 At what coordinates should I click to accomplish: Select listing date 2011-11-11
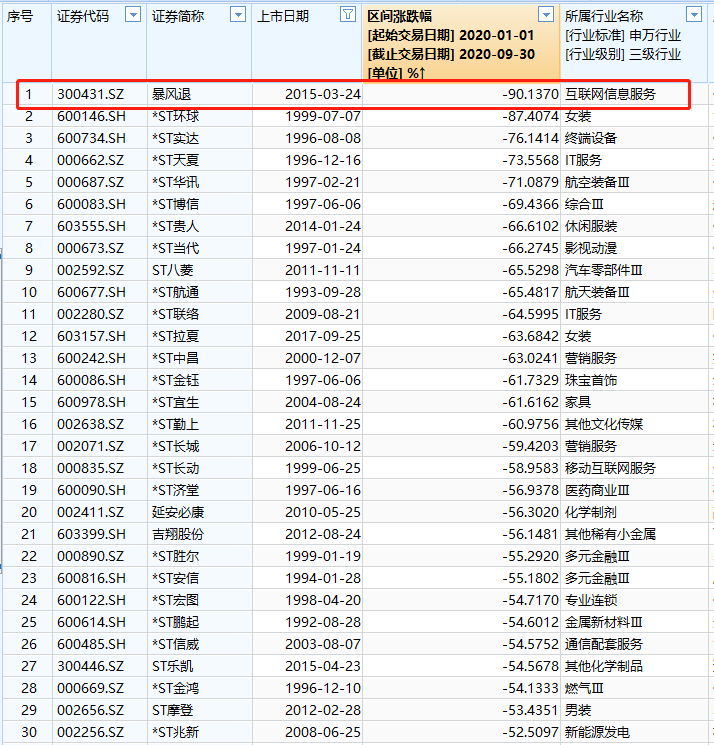pos(323,270)
